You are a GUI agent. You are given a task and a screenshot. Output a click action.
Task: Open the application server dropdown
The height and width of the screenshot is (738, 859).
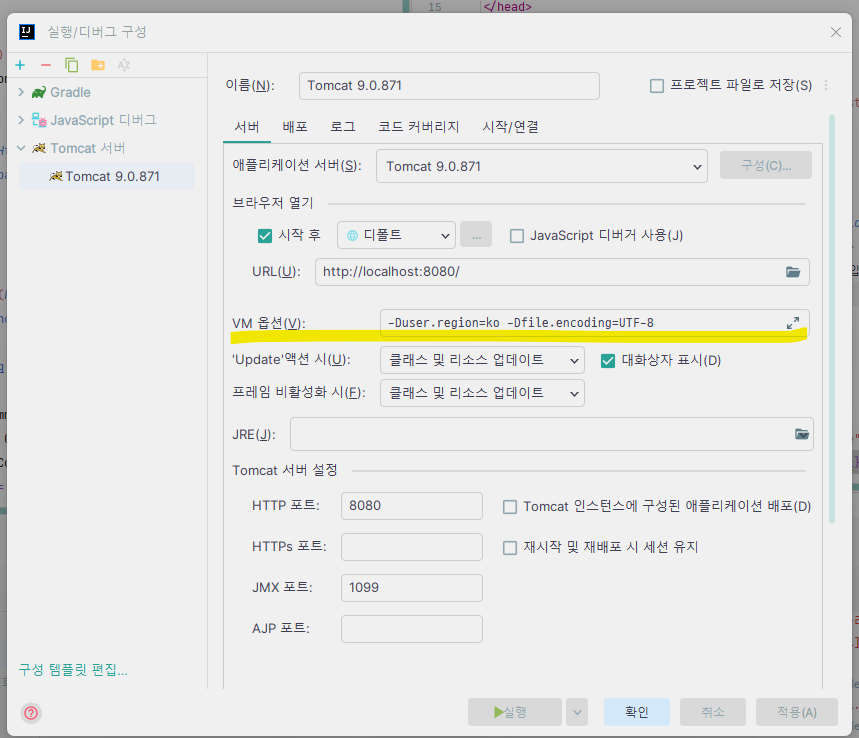[x=542, y=166]
